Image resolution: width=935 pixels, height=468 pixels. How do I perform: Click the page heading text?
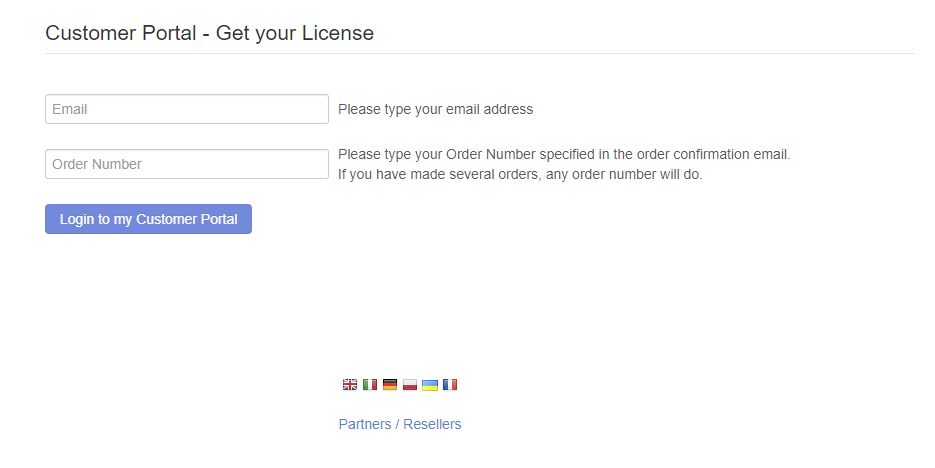tap(209, 33)
